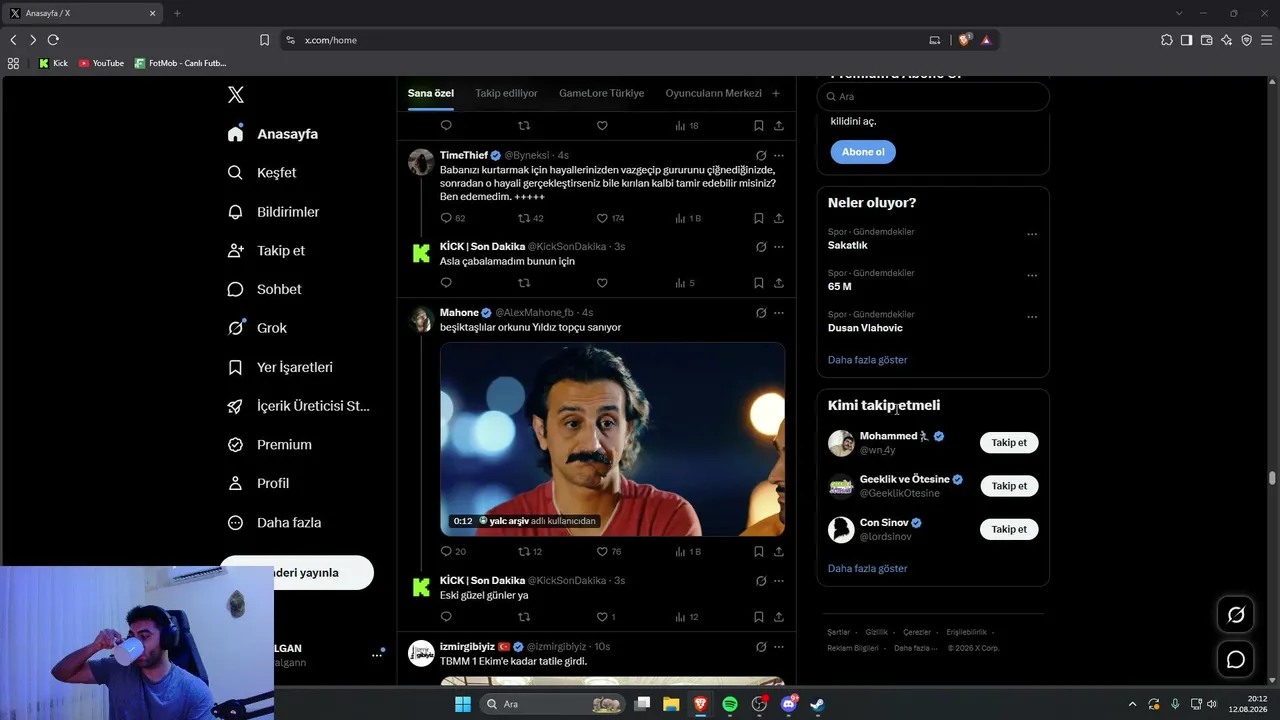The height and width of the screenshot is (720, 1280).
Task: Open Discord from the taskbar
Action: [788, 704]
